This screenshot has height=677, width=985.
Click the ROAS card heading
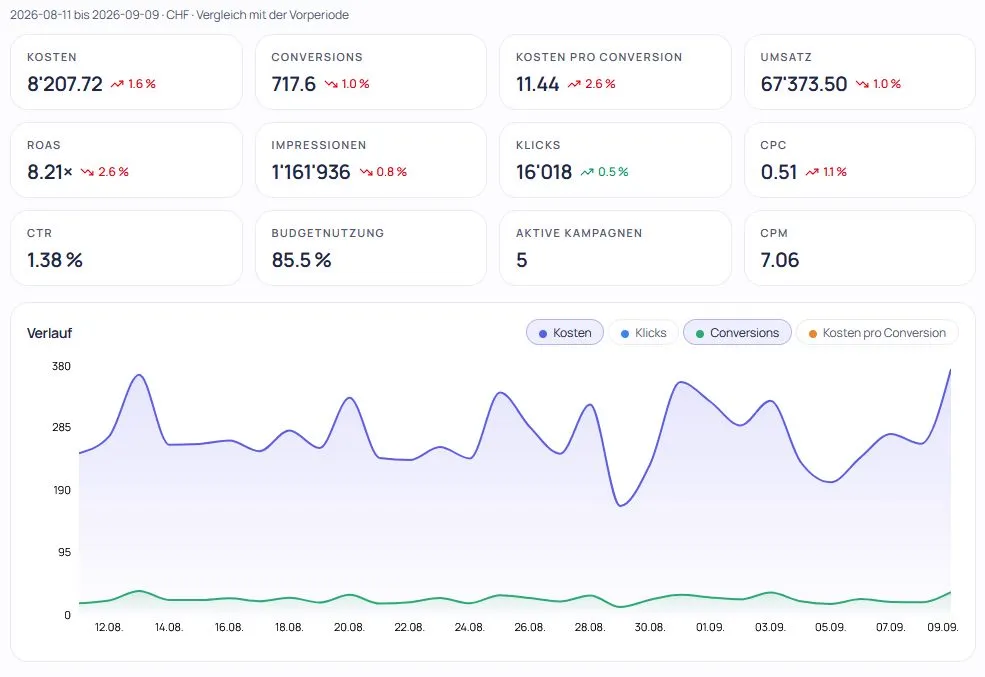click(x=44, y=145)
